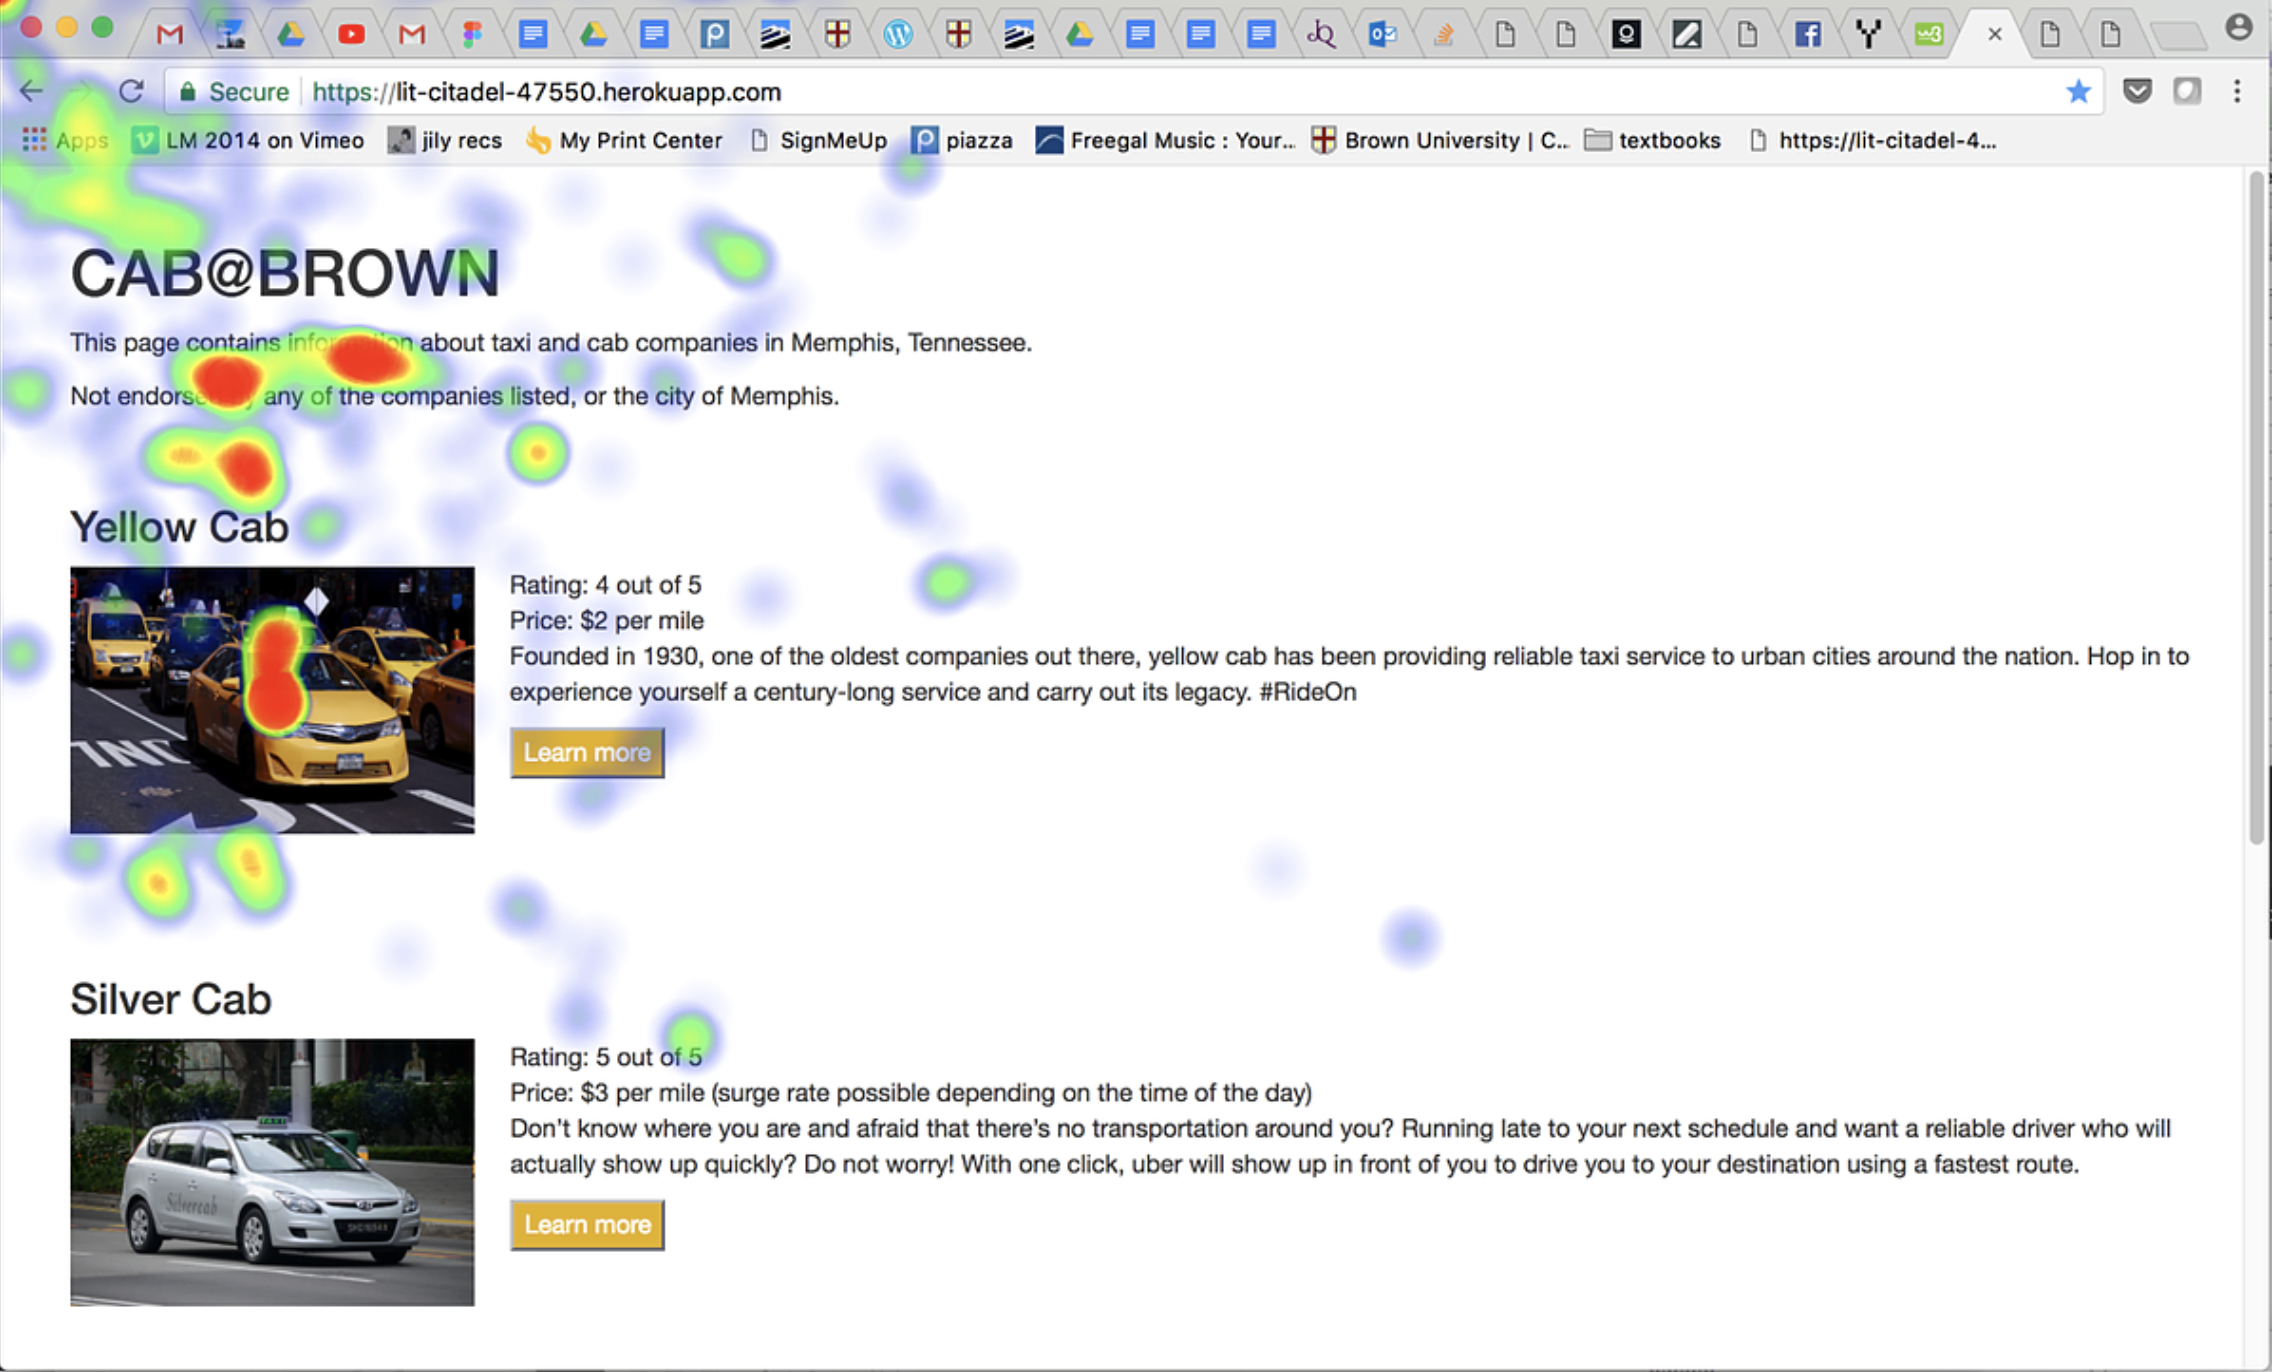Reload the page

(131, 91)
